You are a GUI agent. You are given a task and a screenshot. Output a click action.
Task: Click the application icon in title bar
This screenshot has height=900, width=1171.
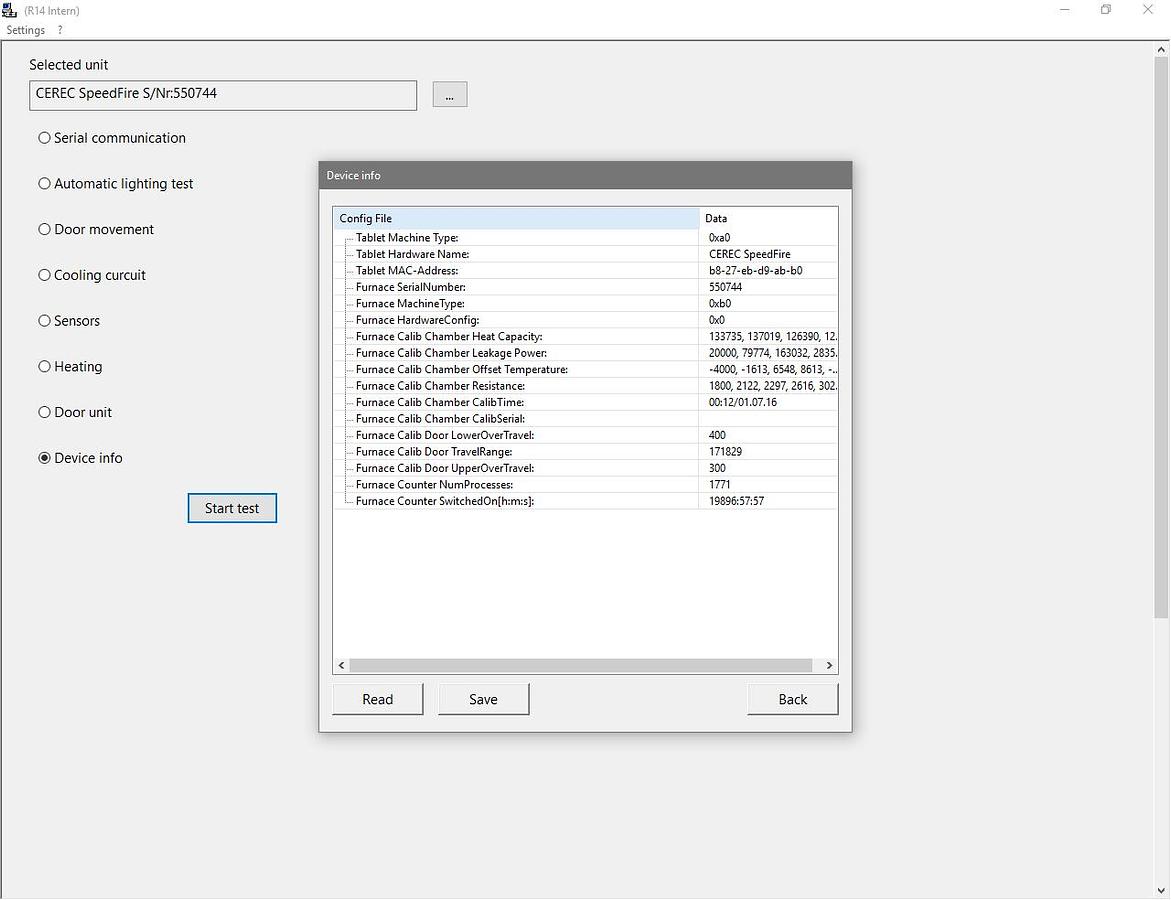[x=10, y=10]
